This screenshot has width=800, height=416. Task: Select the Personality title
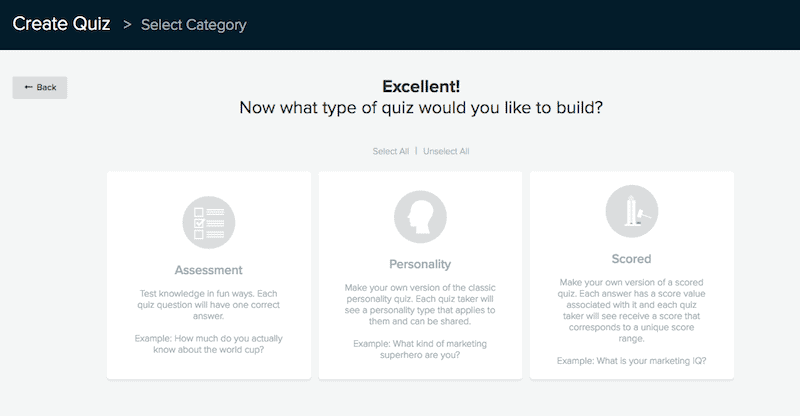pyautogui.click(x=420, y=264)
